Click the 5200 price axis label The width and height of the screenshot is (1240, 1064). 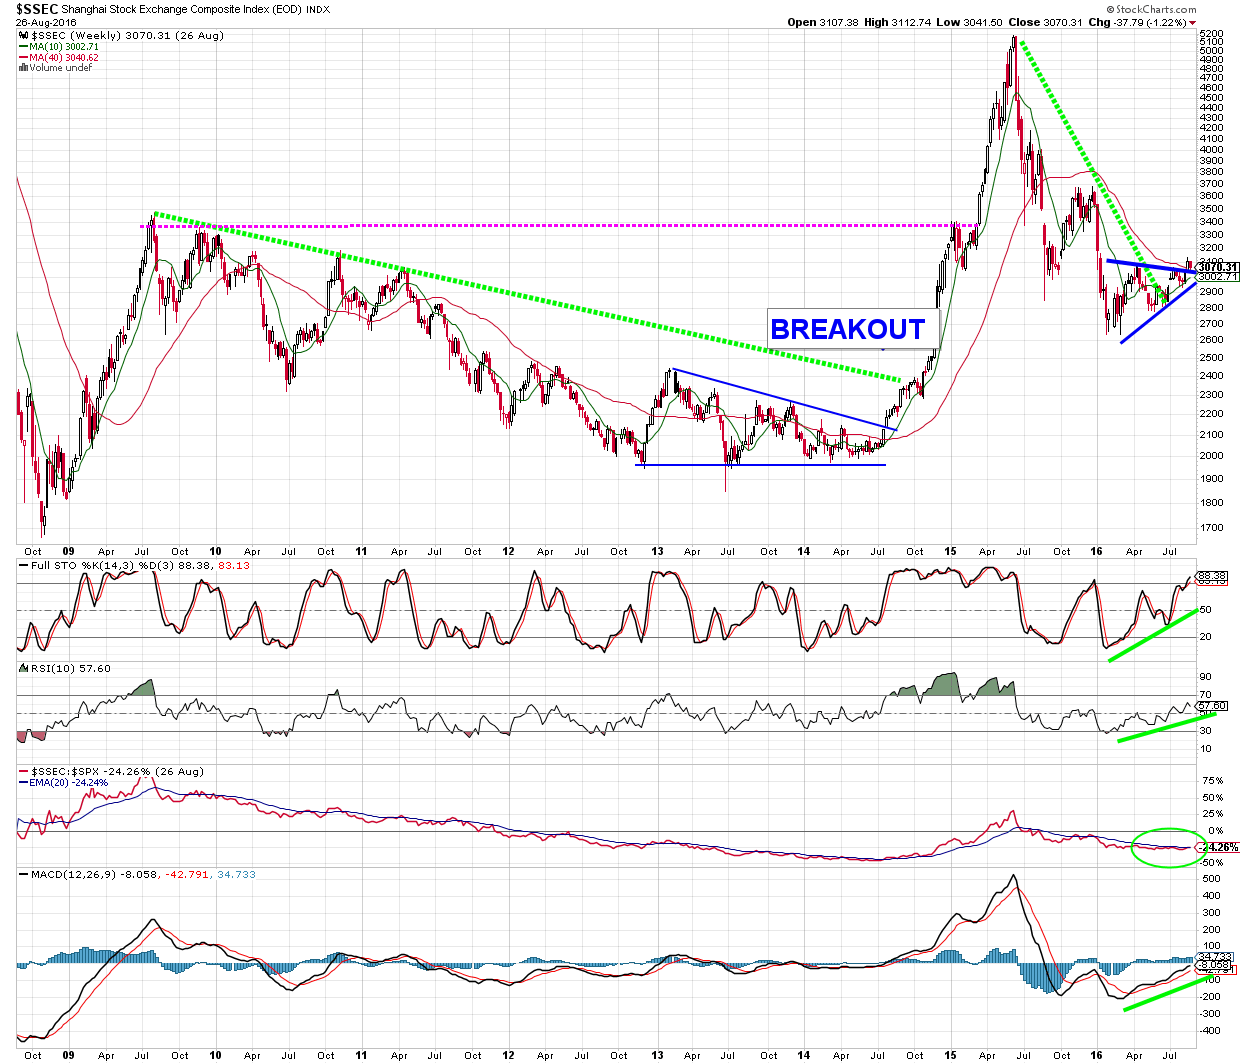[x=1210, y=33]
